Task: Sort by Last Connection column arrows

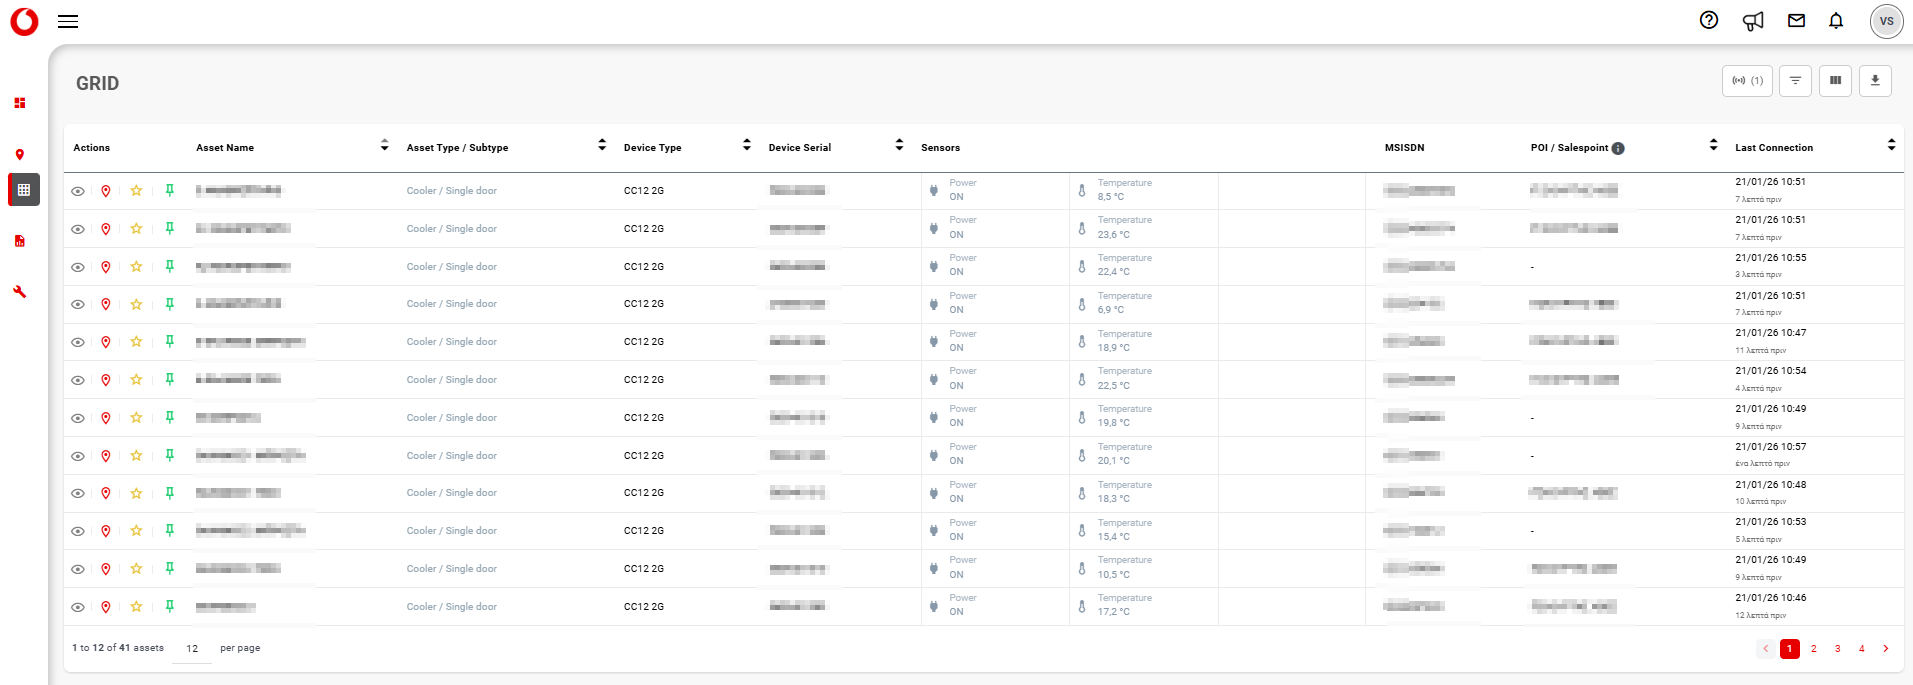Action: point(1891,146)
